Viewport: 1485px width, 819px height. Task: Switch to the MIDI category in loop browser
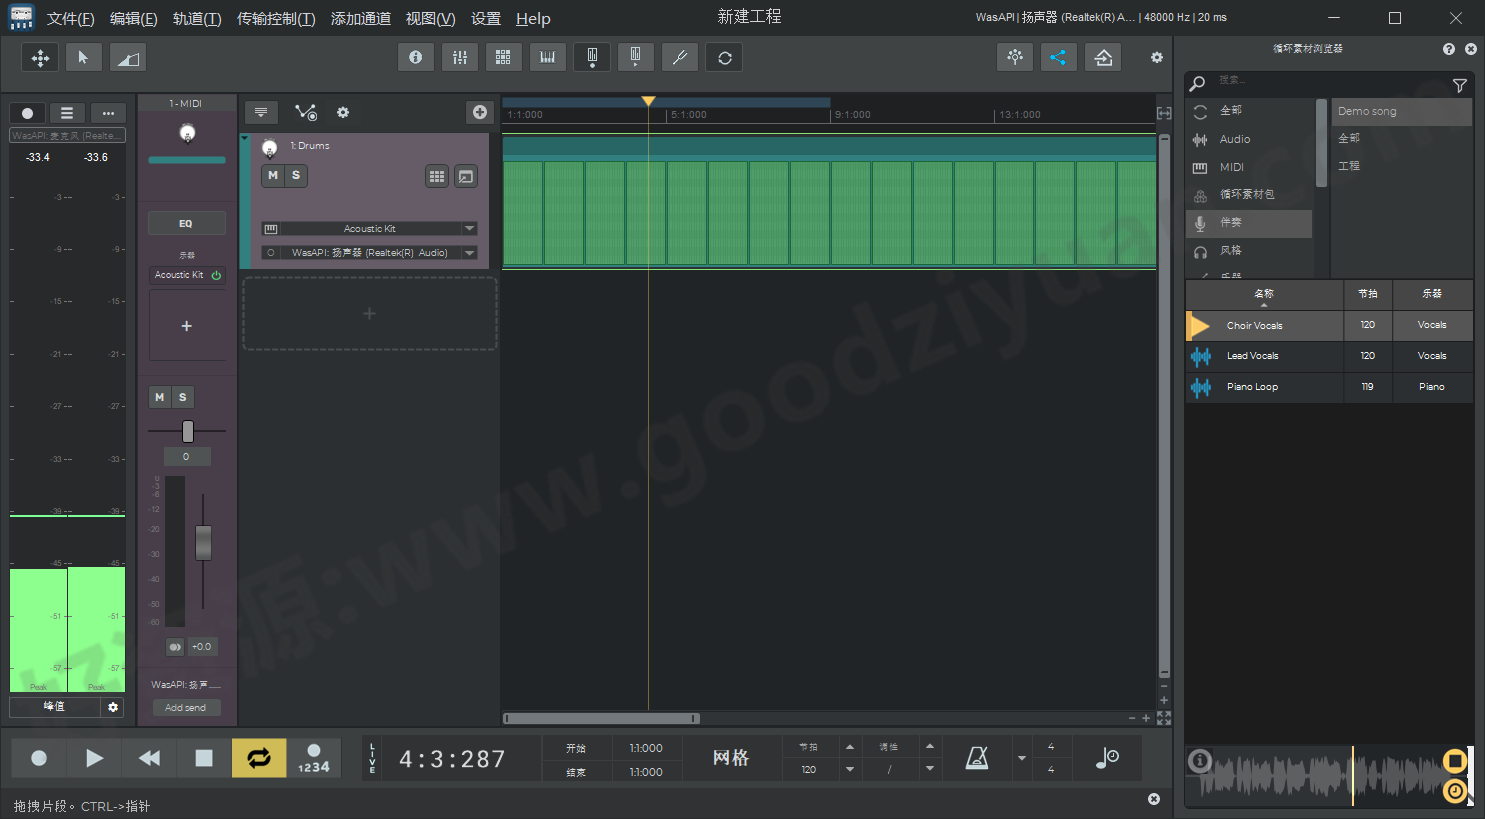(1230, 166)
